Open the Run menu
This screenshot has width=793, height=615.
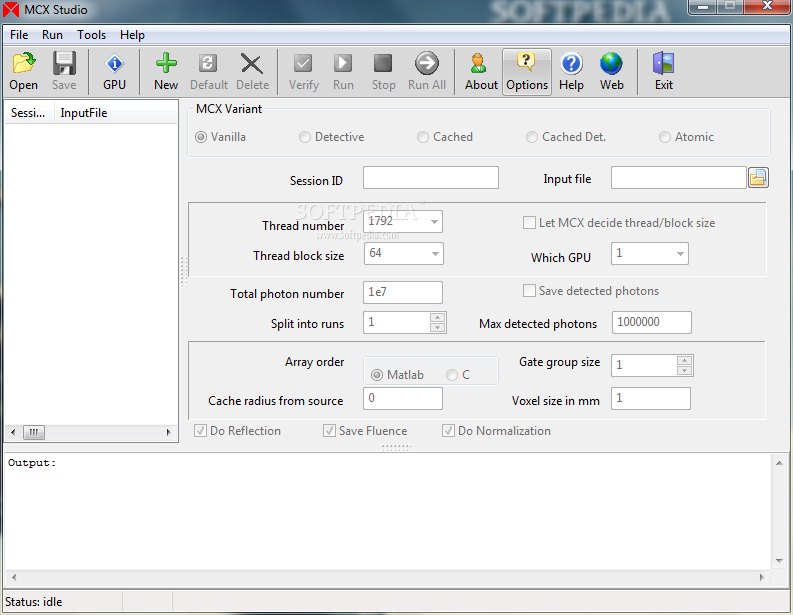(x=52, y=35)
